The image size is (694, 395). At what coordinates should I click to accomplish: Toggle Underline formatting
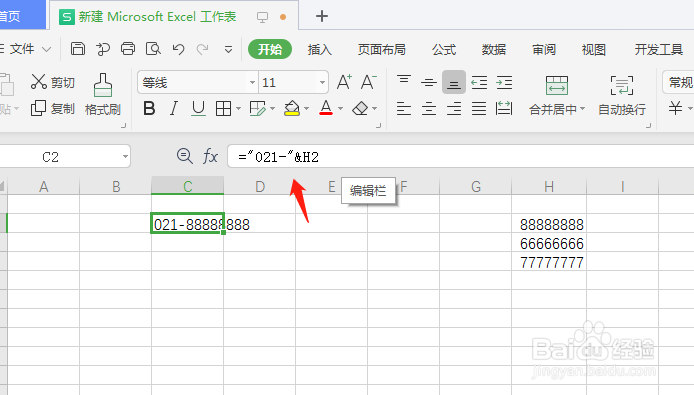coord(198,108)
